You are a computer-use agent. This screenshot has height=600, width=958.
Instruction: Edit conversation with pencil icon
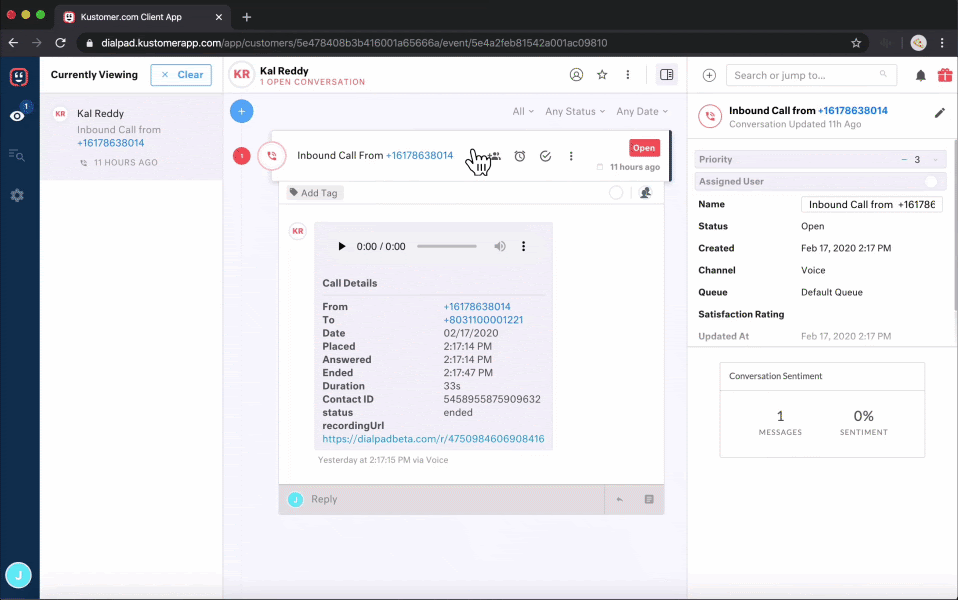(x=940, y=113)
